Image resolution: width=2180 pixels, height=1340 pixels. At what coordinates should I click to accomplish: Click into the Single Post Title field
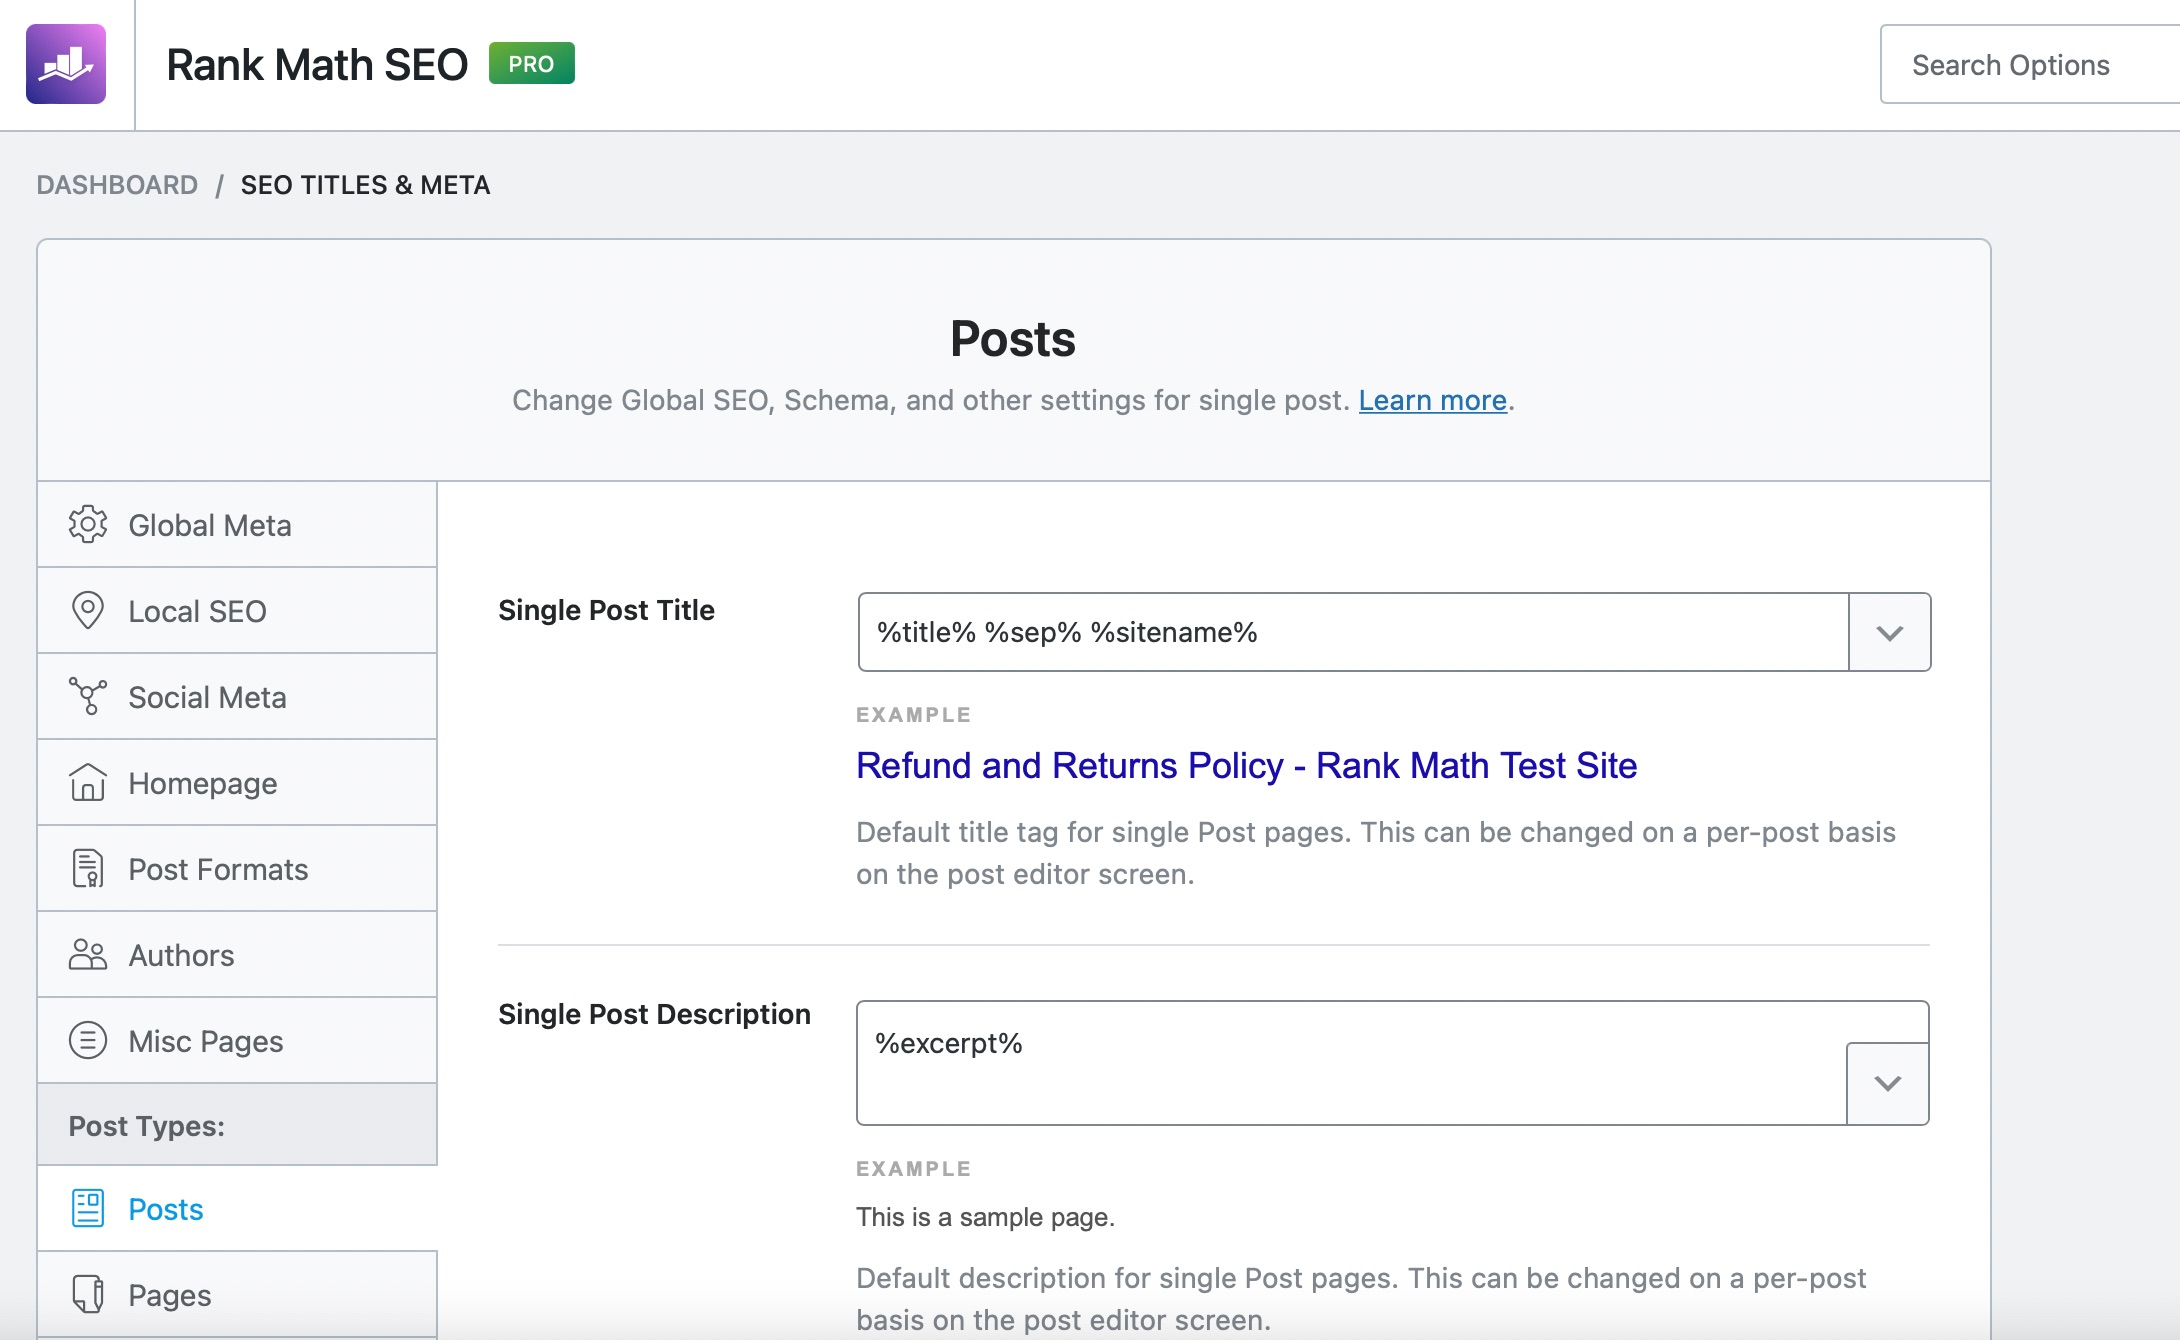1353,632
